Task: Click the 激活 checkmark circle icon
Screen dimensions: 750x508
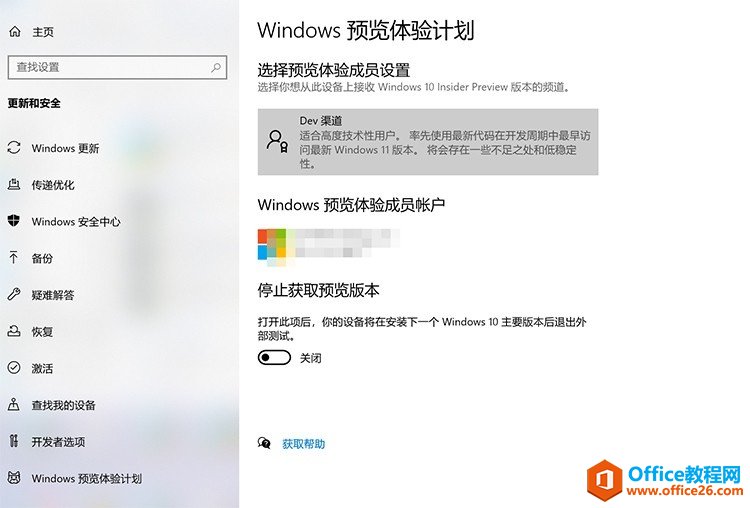Action: pyautogui.click(x=14, y=368)
